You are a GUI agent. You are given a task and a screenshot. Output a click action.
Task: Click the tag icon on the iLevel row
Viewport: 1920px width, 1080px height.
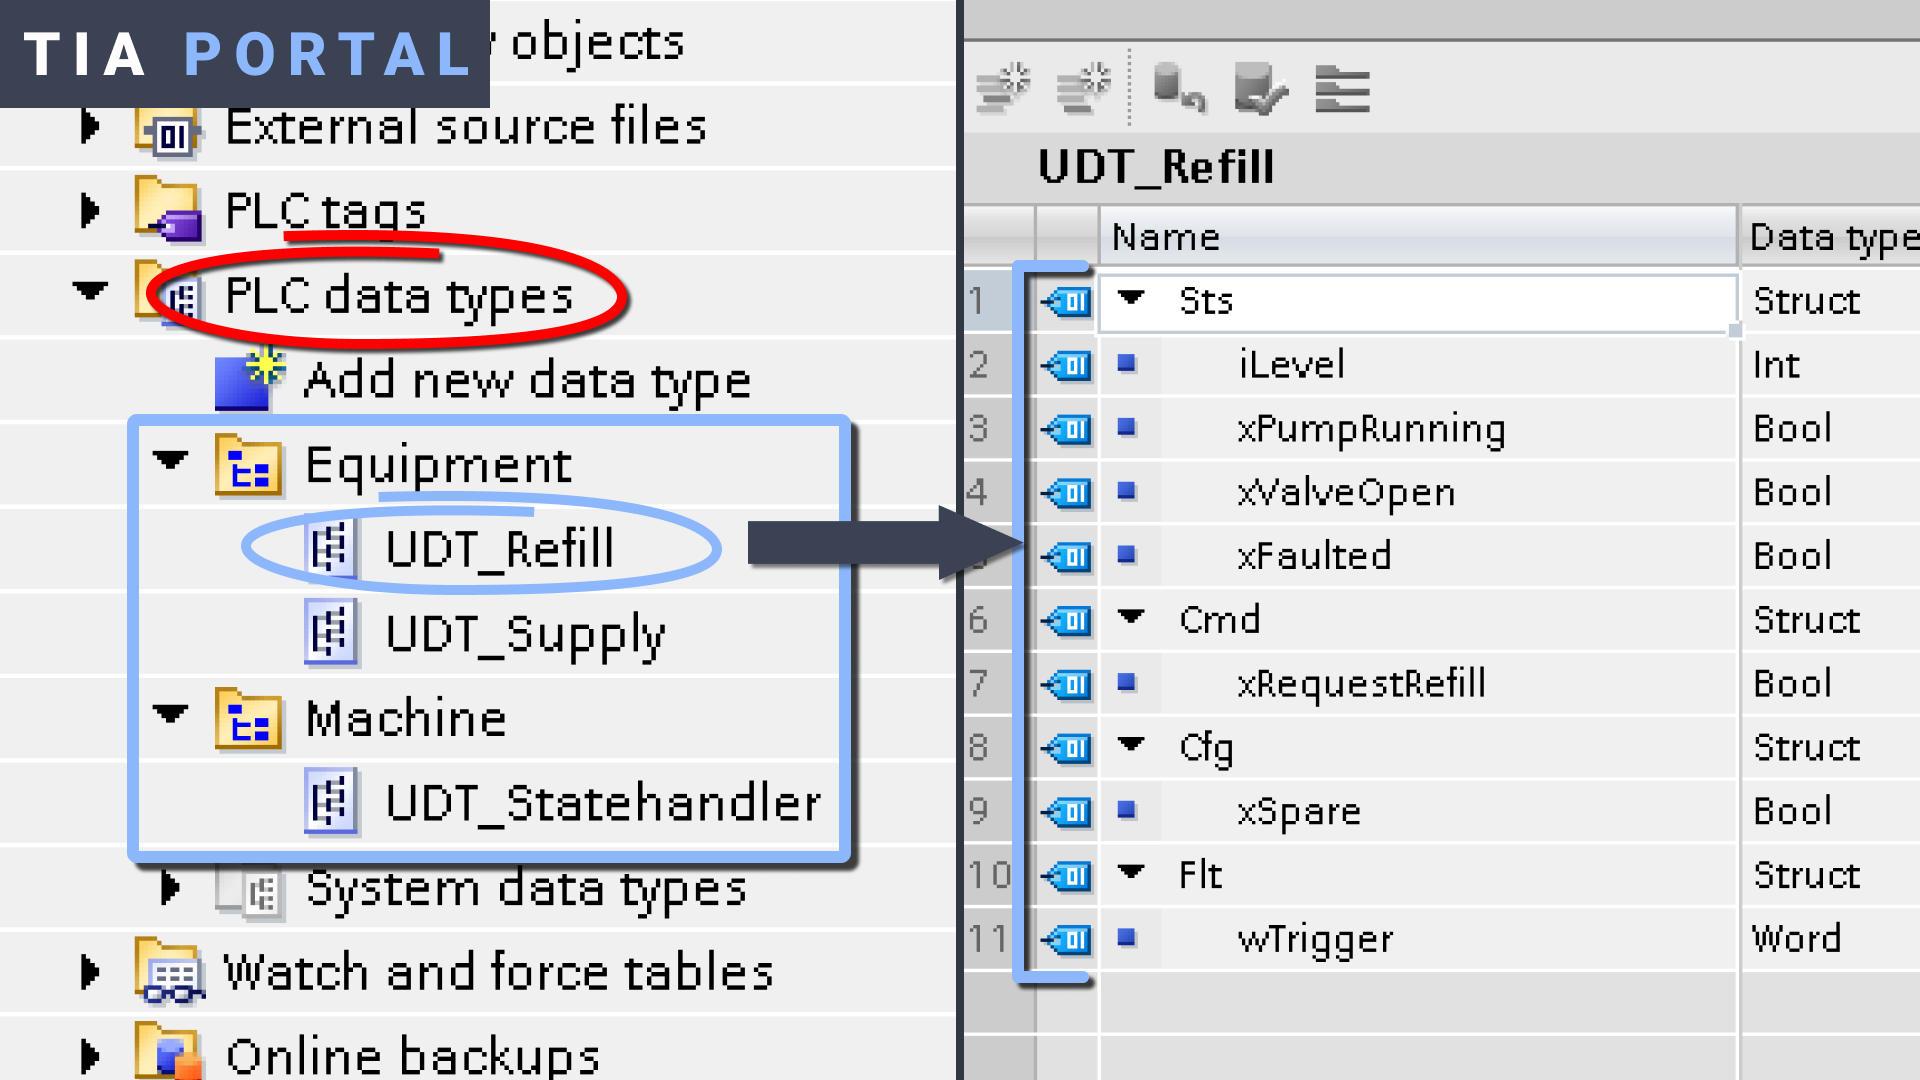point(1067,365)
